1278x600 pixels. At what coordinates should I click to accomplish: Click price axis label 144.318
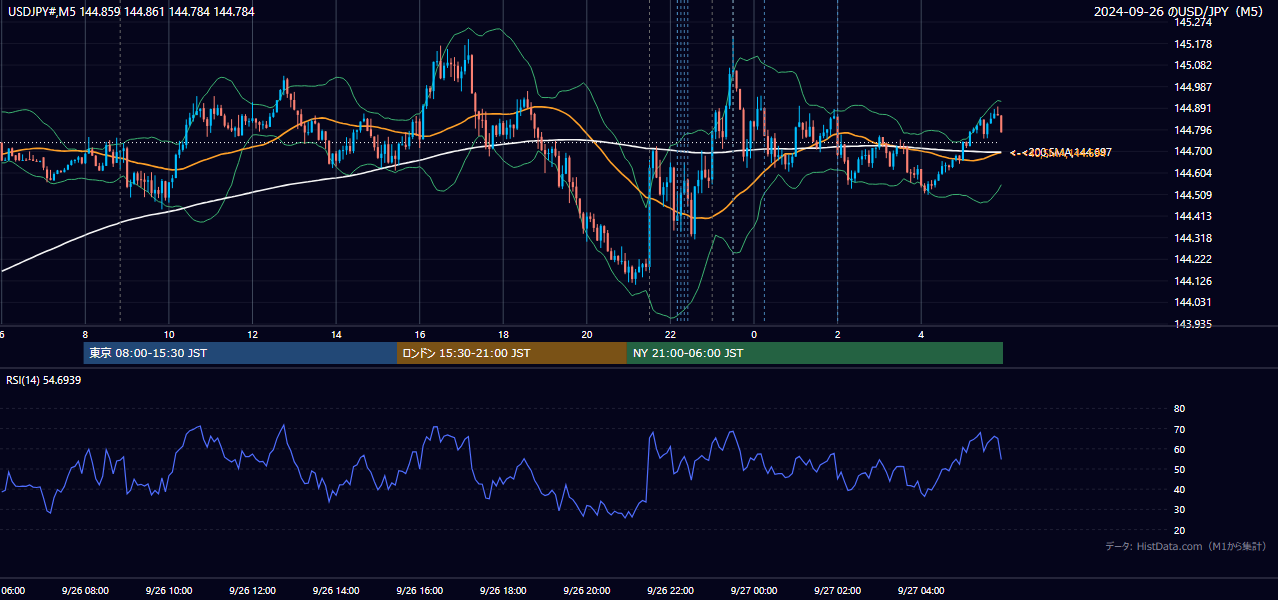point(1193,238)
